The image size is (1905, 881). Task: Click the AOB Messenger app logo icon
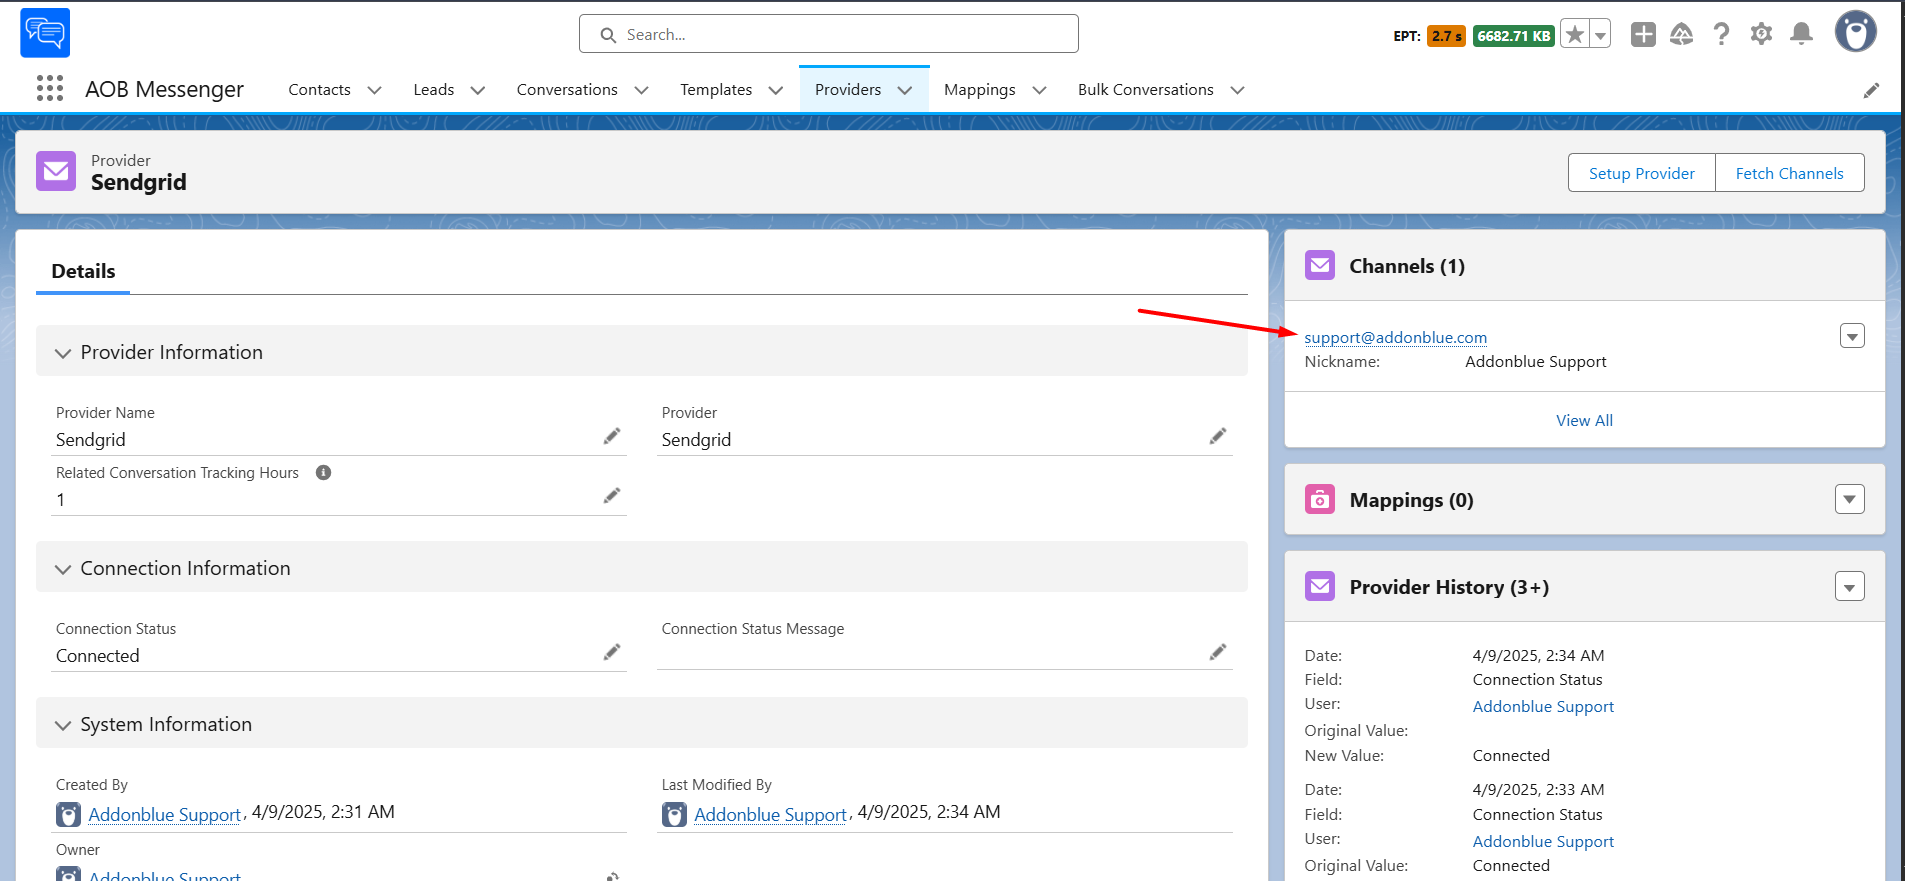(45, 33)
